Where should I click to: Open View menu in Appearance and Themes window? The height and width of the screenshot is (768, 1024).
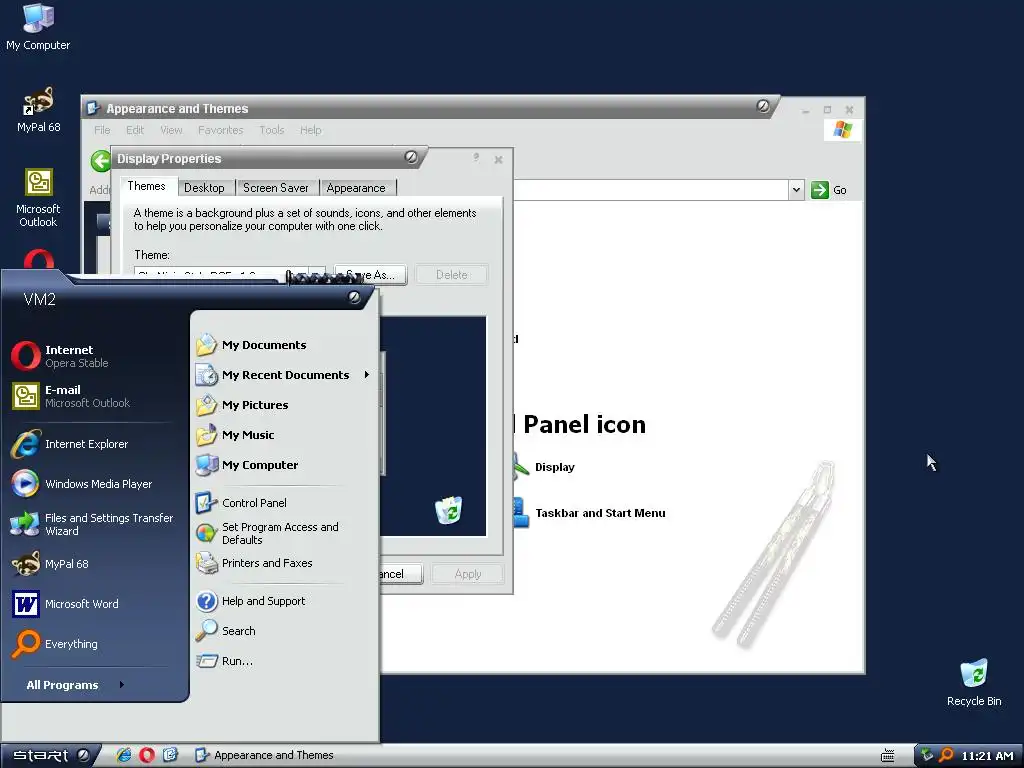coord(171,130)
